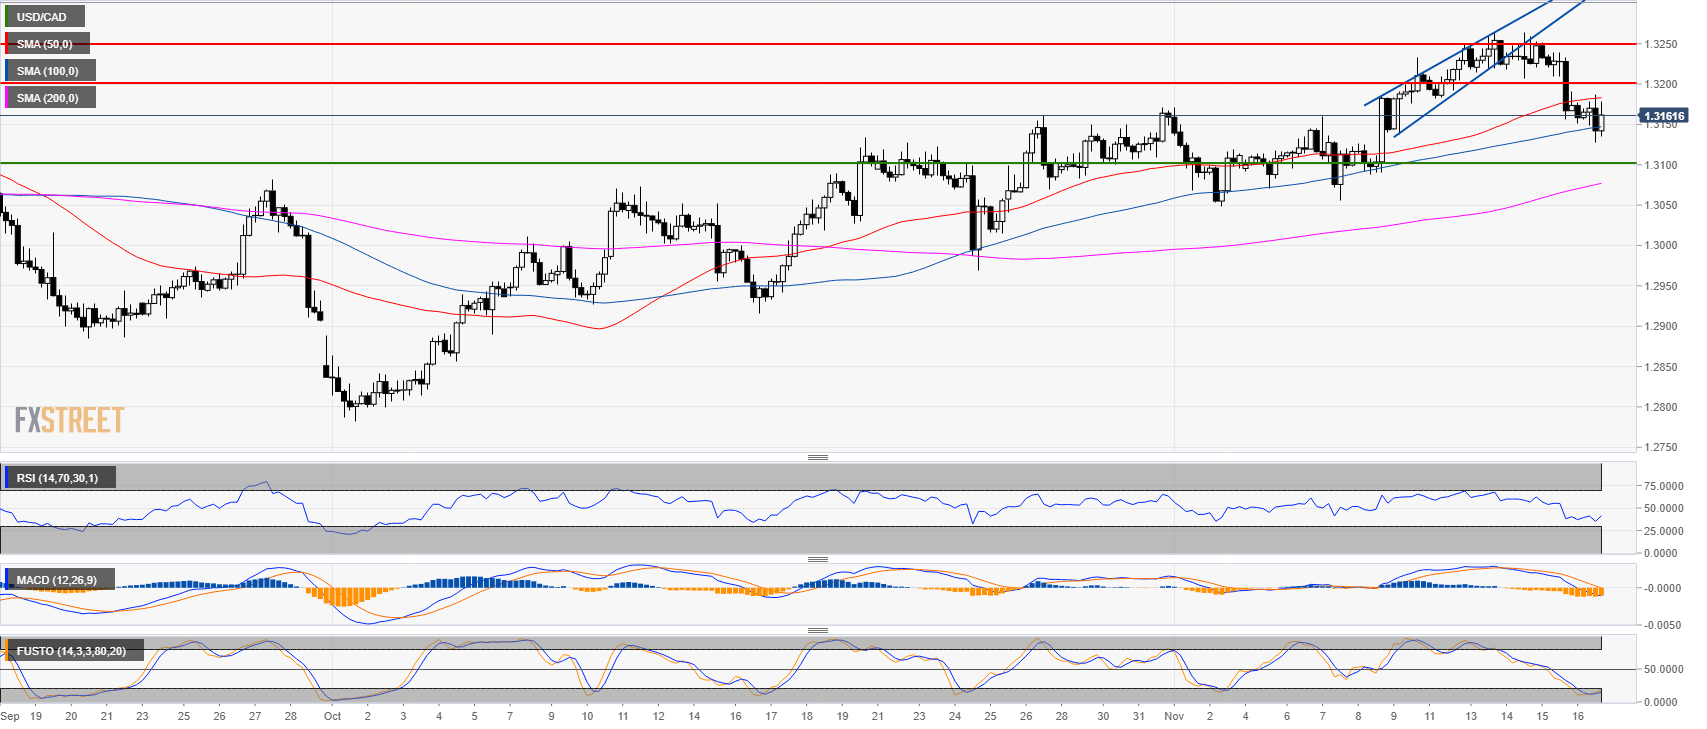Grab the resize handle above RSI panel
This screenshot has width=1707, height=729.
(x=817, y=457)
